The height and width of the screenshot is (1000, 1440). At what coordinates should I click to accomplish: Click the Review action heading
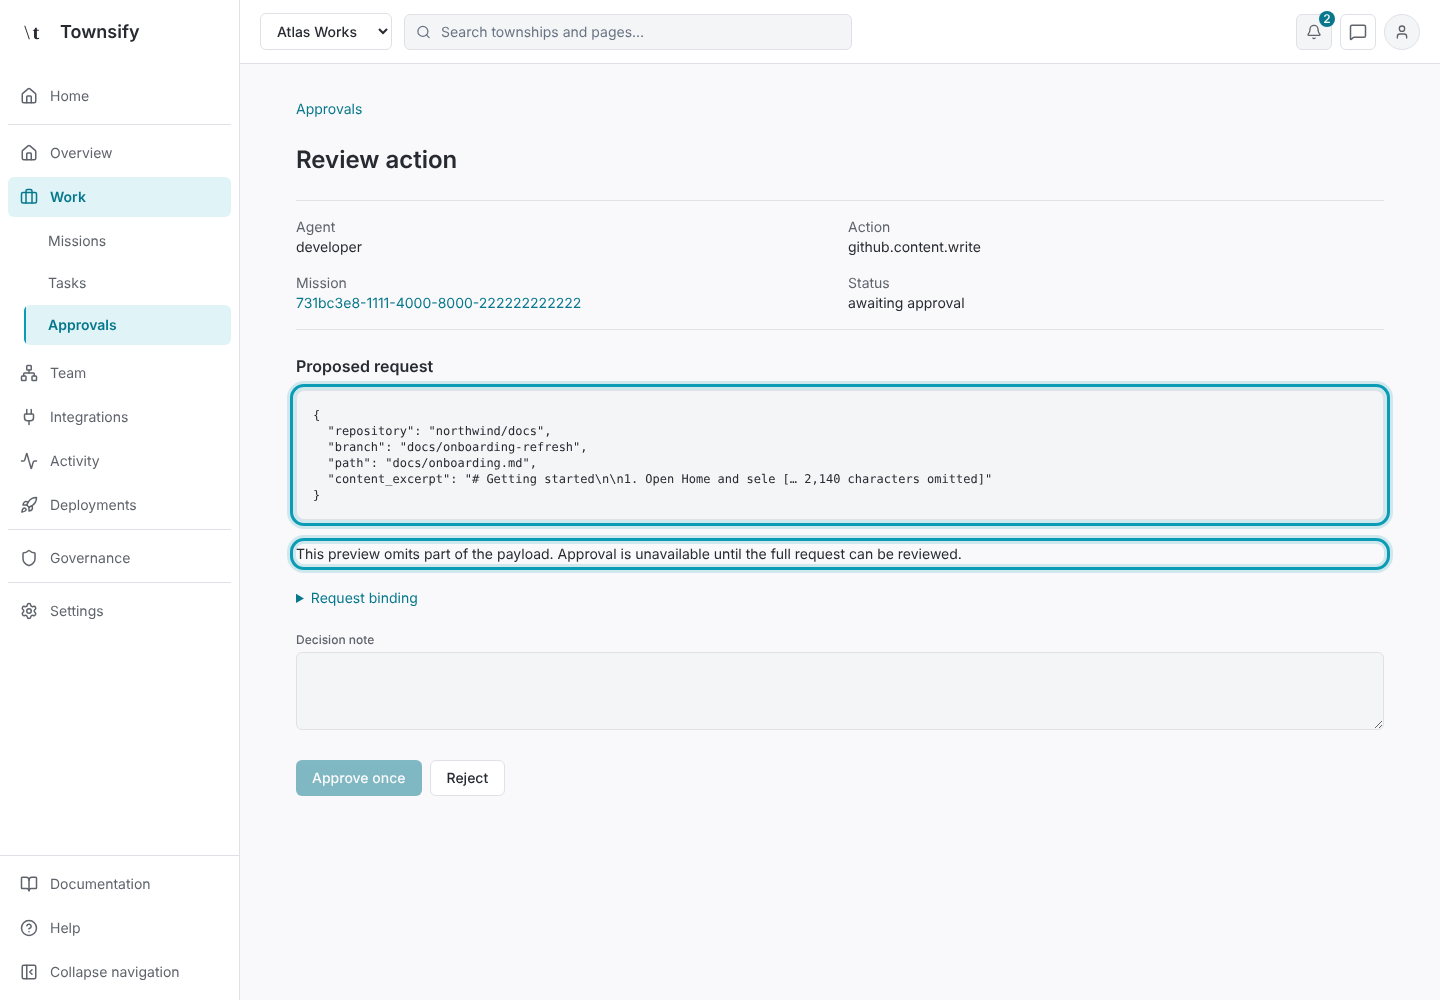coord(376,160)
